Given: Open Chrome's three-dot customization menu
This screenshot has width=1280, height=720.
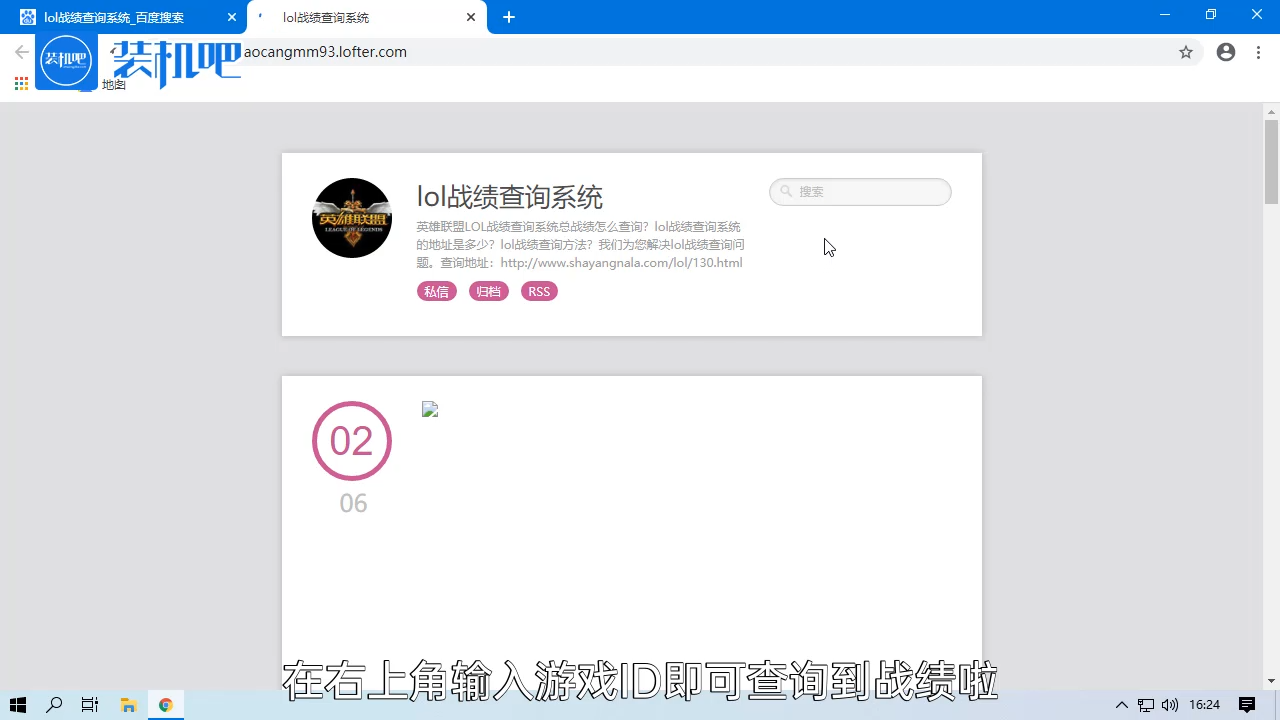Looking at the screenshot, I should pos(1258,52).
